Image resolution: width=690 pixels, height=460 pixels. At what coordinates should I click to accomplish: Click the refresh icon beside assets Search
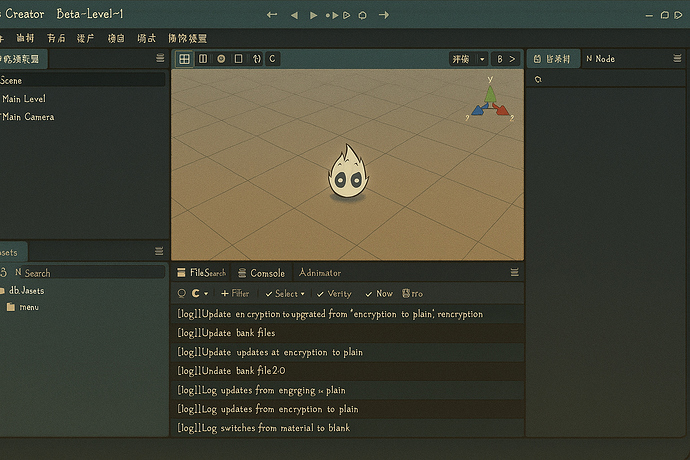4,272
